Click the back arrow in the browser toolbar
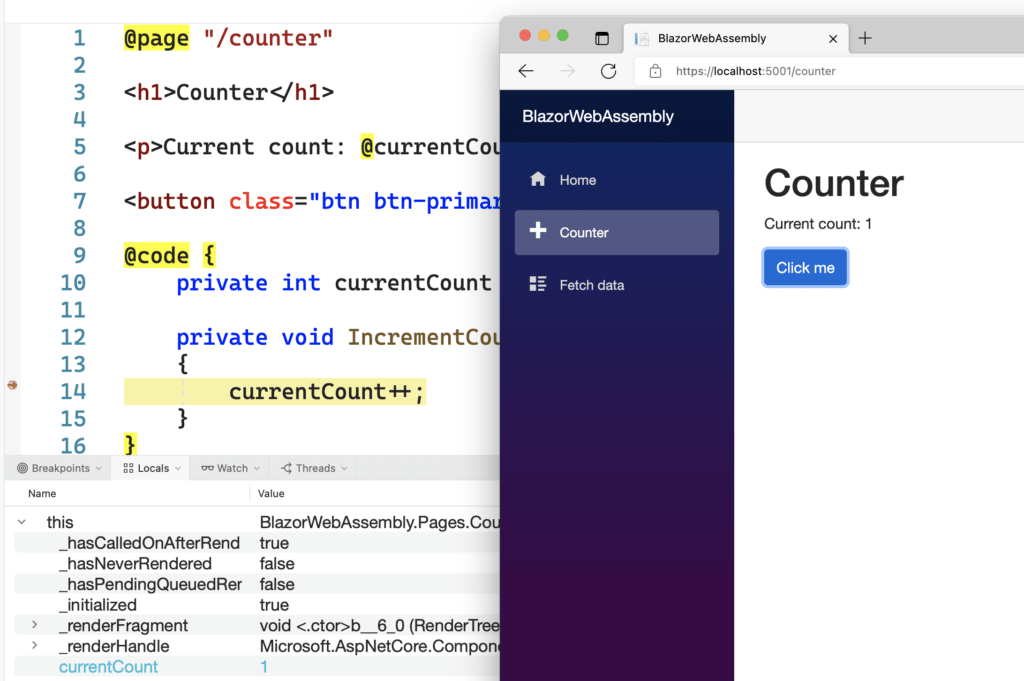 coord(526,71)
